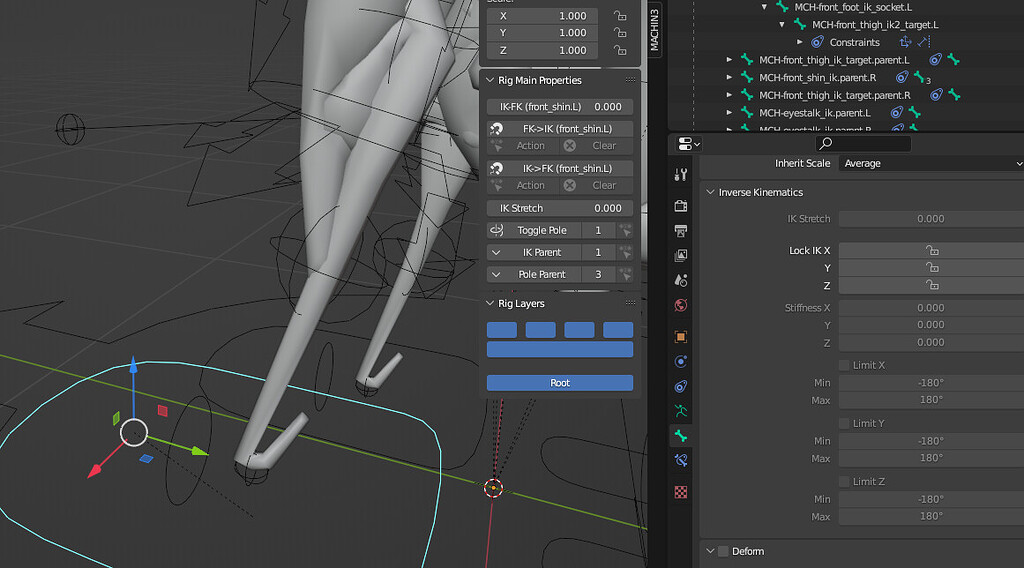Toggle the first rig layer button
The image size is (1024, 568).
point(502,330)
